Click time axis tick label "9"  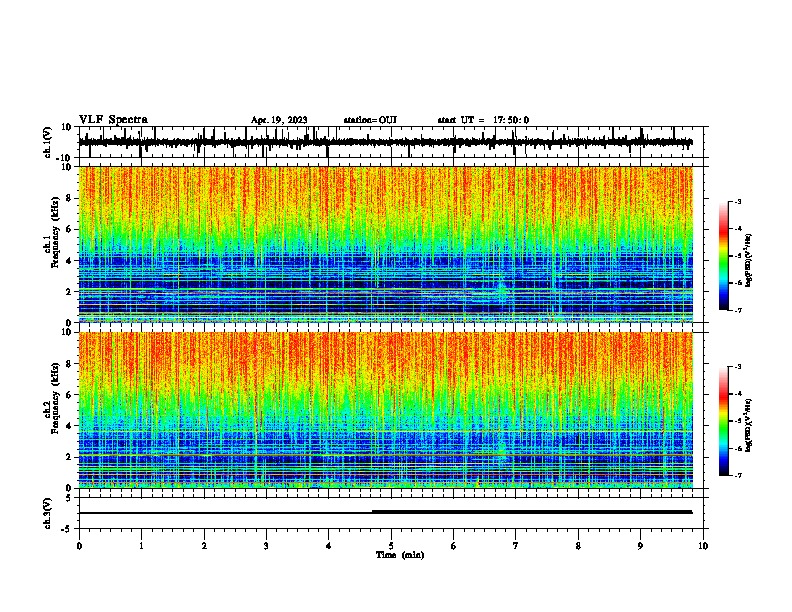tap(640, 546)
